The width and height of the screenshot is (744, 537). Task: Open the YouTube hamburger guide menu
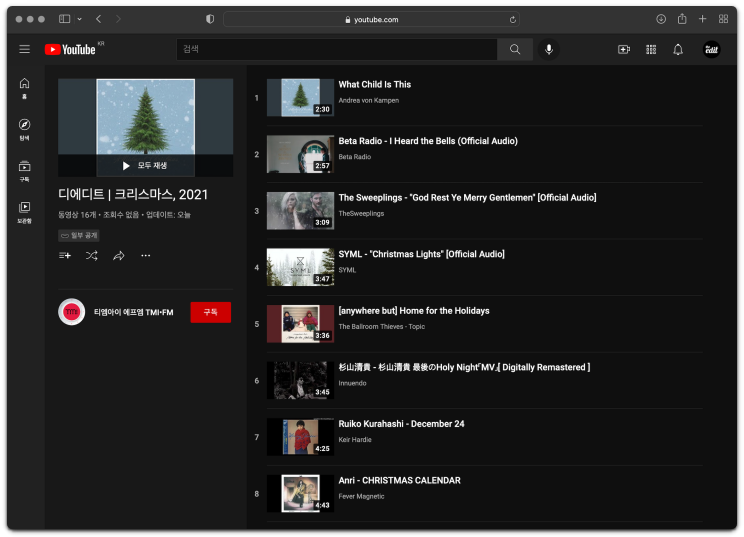(x=24, y=49)
